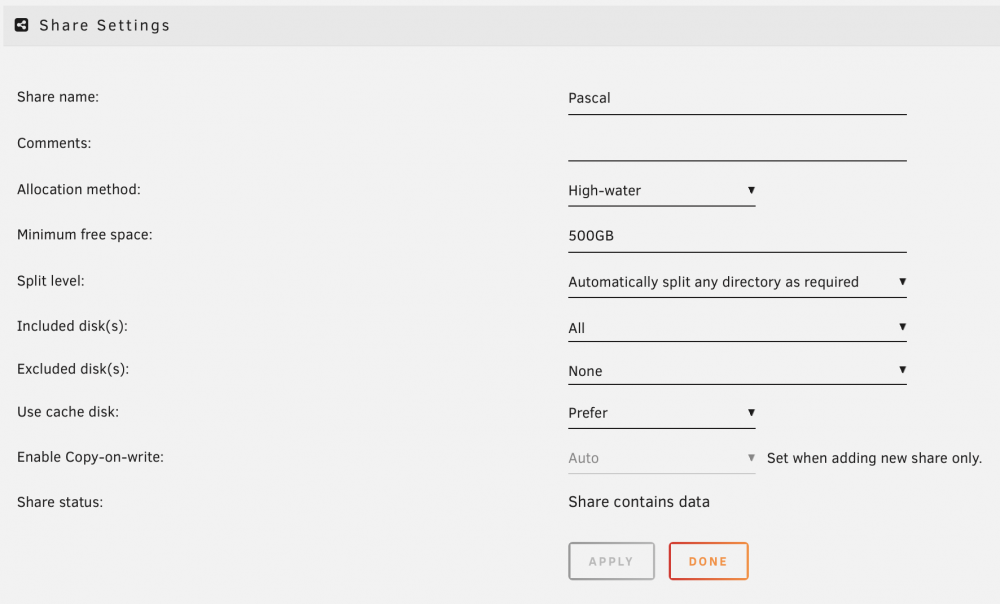The width and height of the screenshot is (1000, 604).
Task: Click the Share name field containing Pascal
Action: tap(737, 98)
